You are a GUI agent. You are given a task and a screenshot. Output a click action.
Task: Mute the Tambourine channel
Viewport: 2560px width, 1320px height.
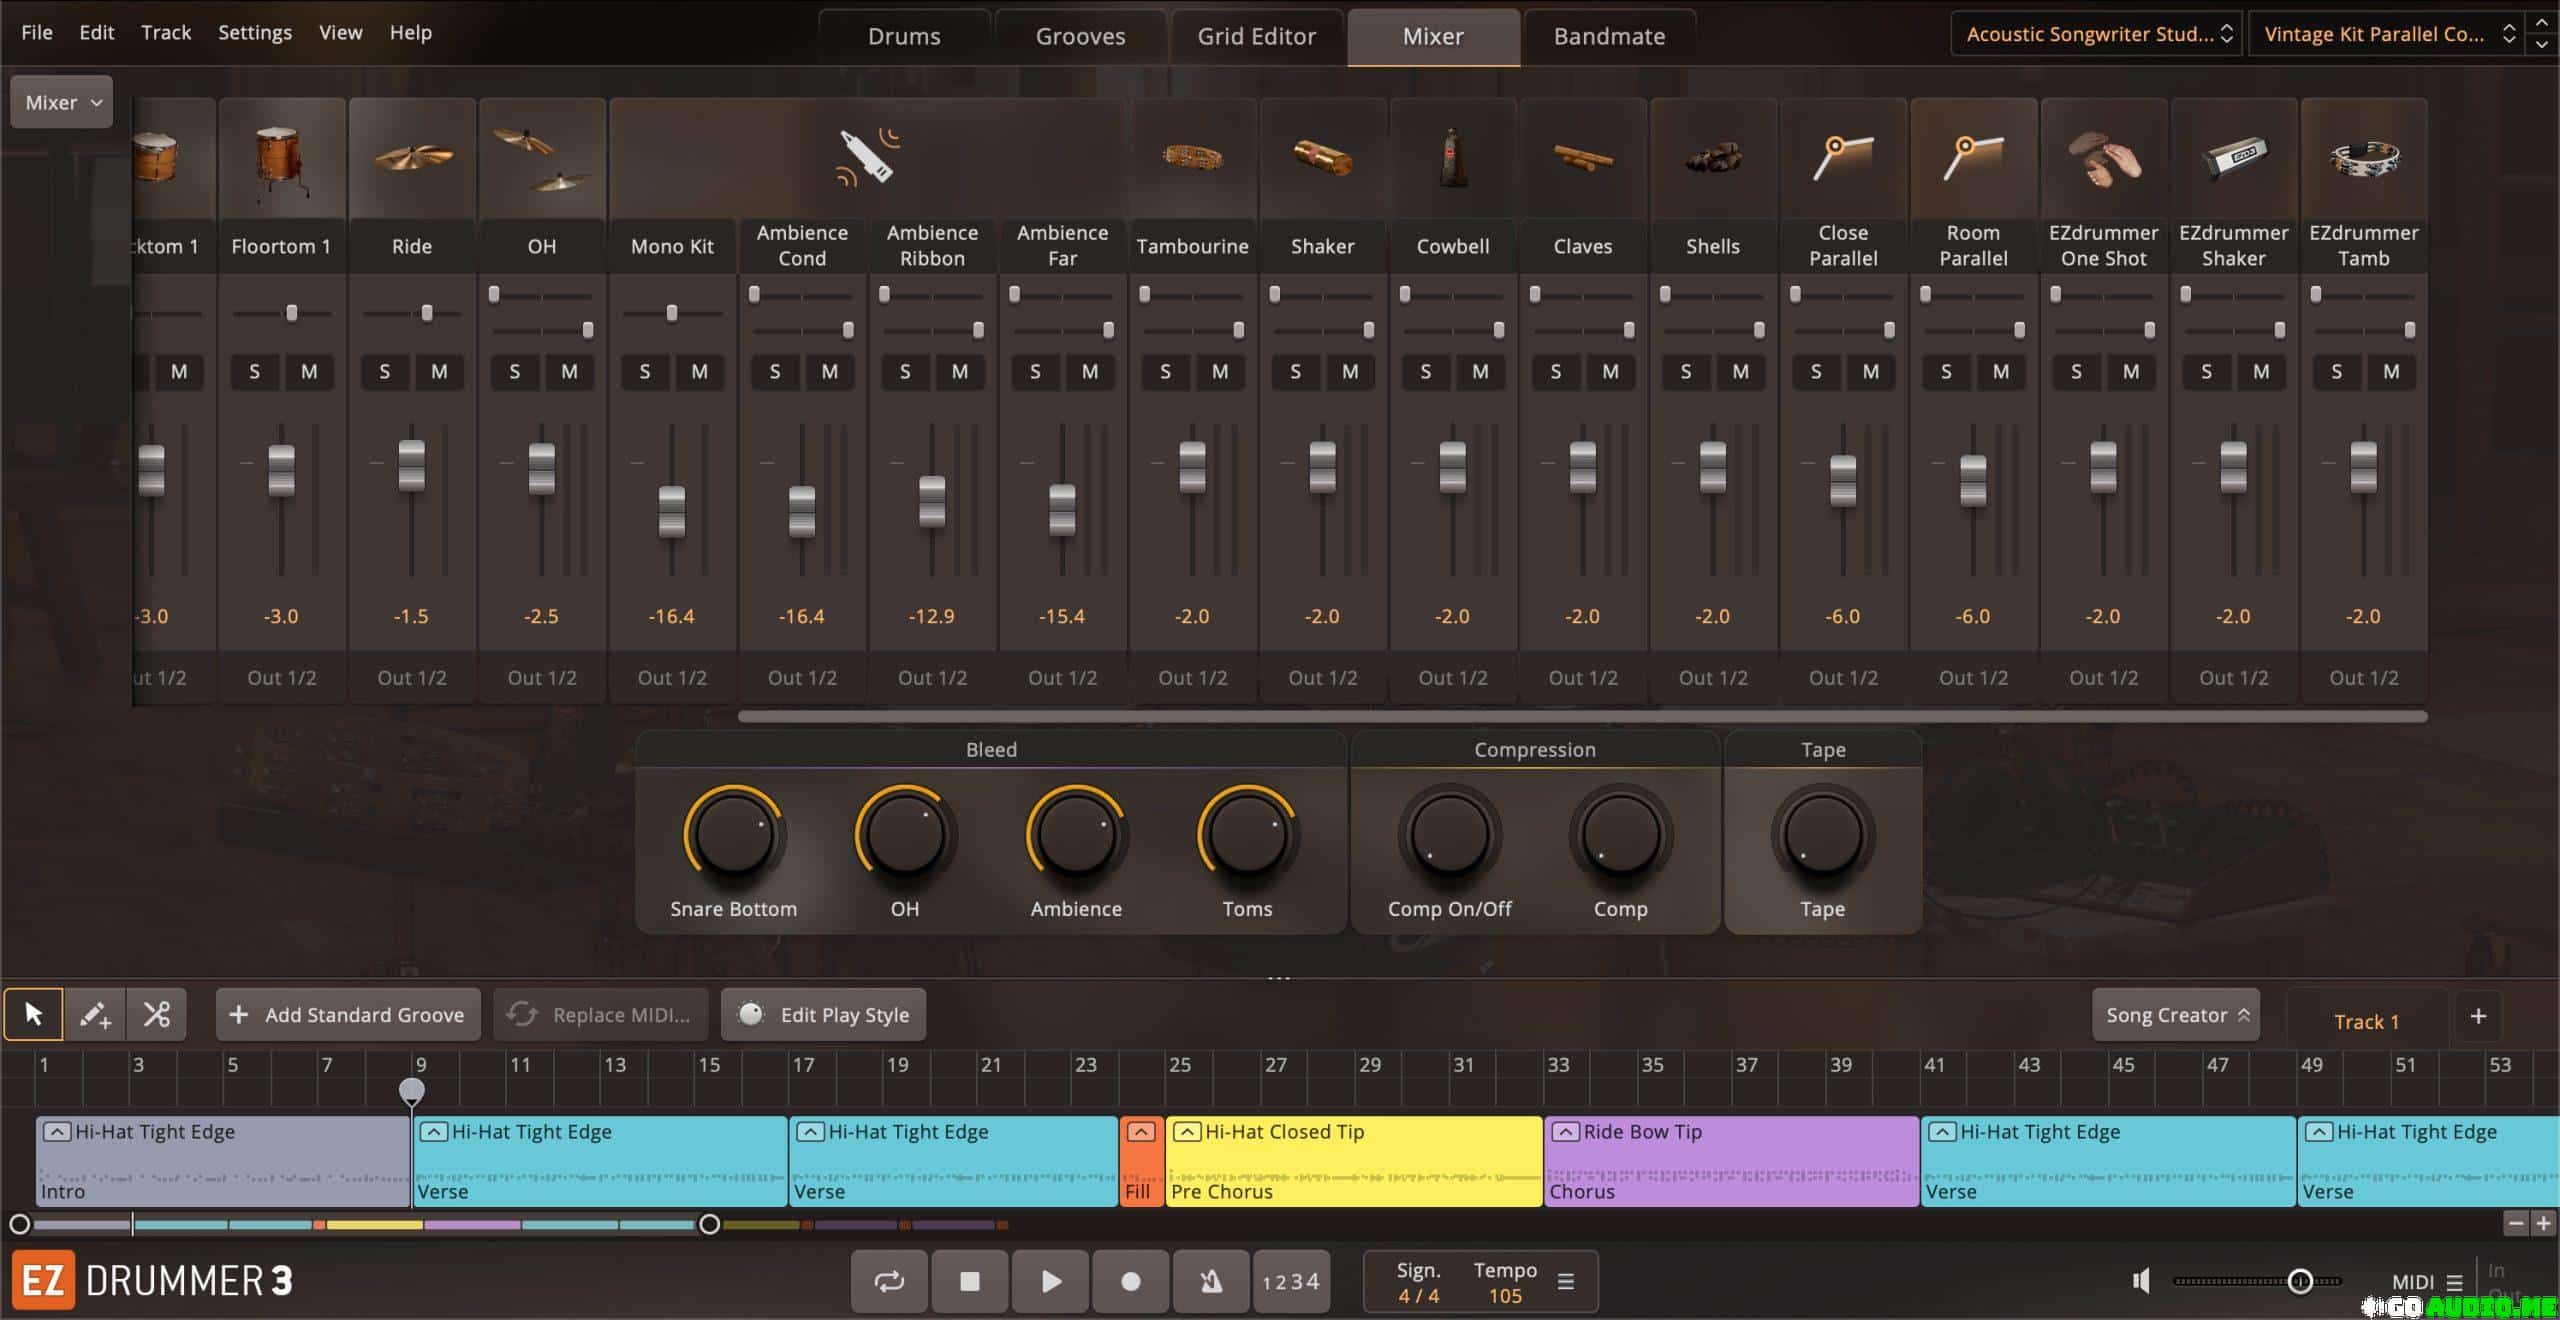(x=1220, y=372)
